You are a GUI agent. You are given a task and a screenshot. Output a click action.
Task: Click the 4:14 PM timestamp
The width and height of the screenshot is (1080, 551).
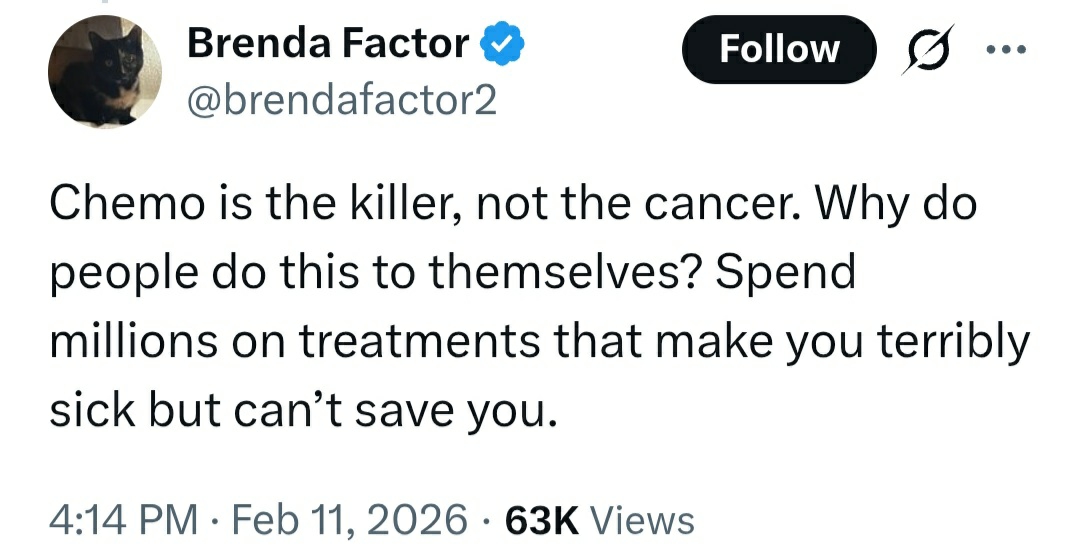(123, 519)
